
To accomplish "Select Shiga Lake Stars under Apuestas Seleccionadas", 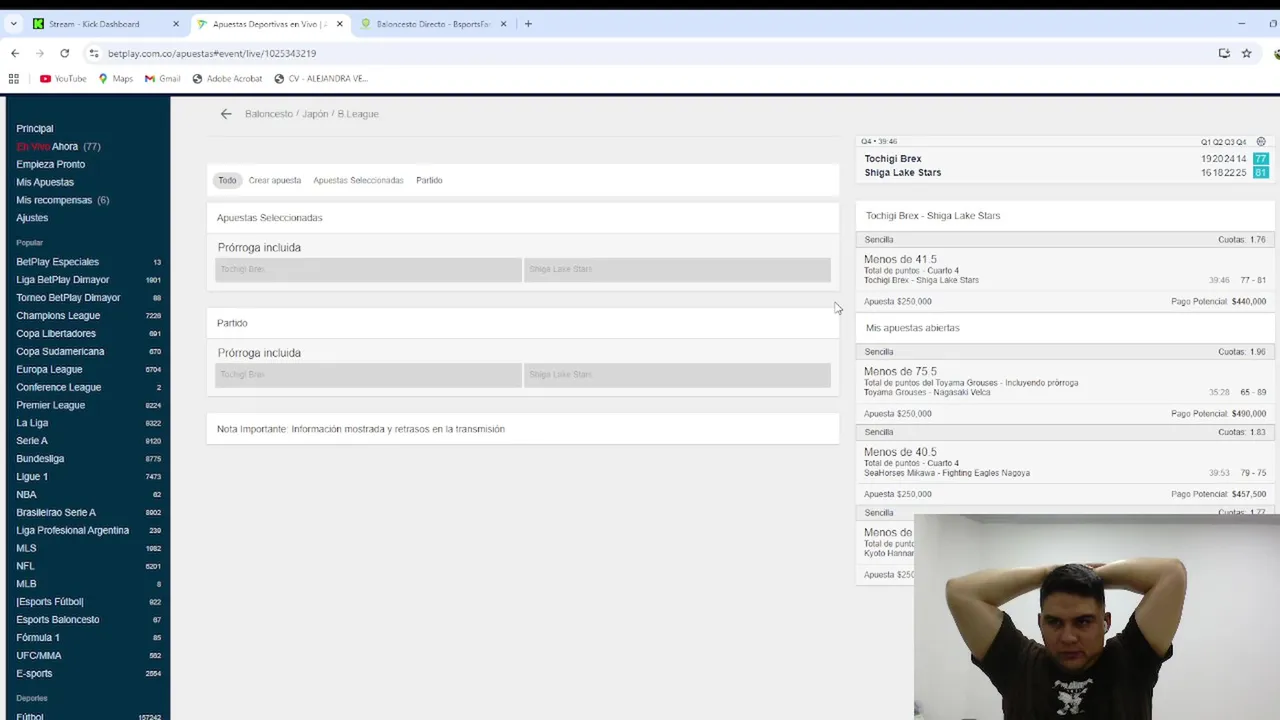I will (x=677, y=269).
